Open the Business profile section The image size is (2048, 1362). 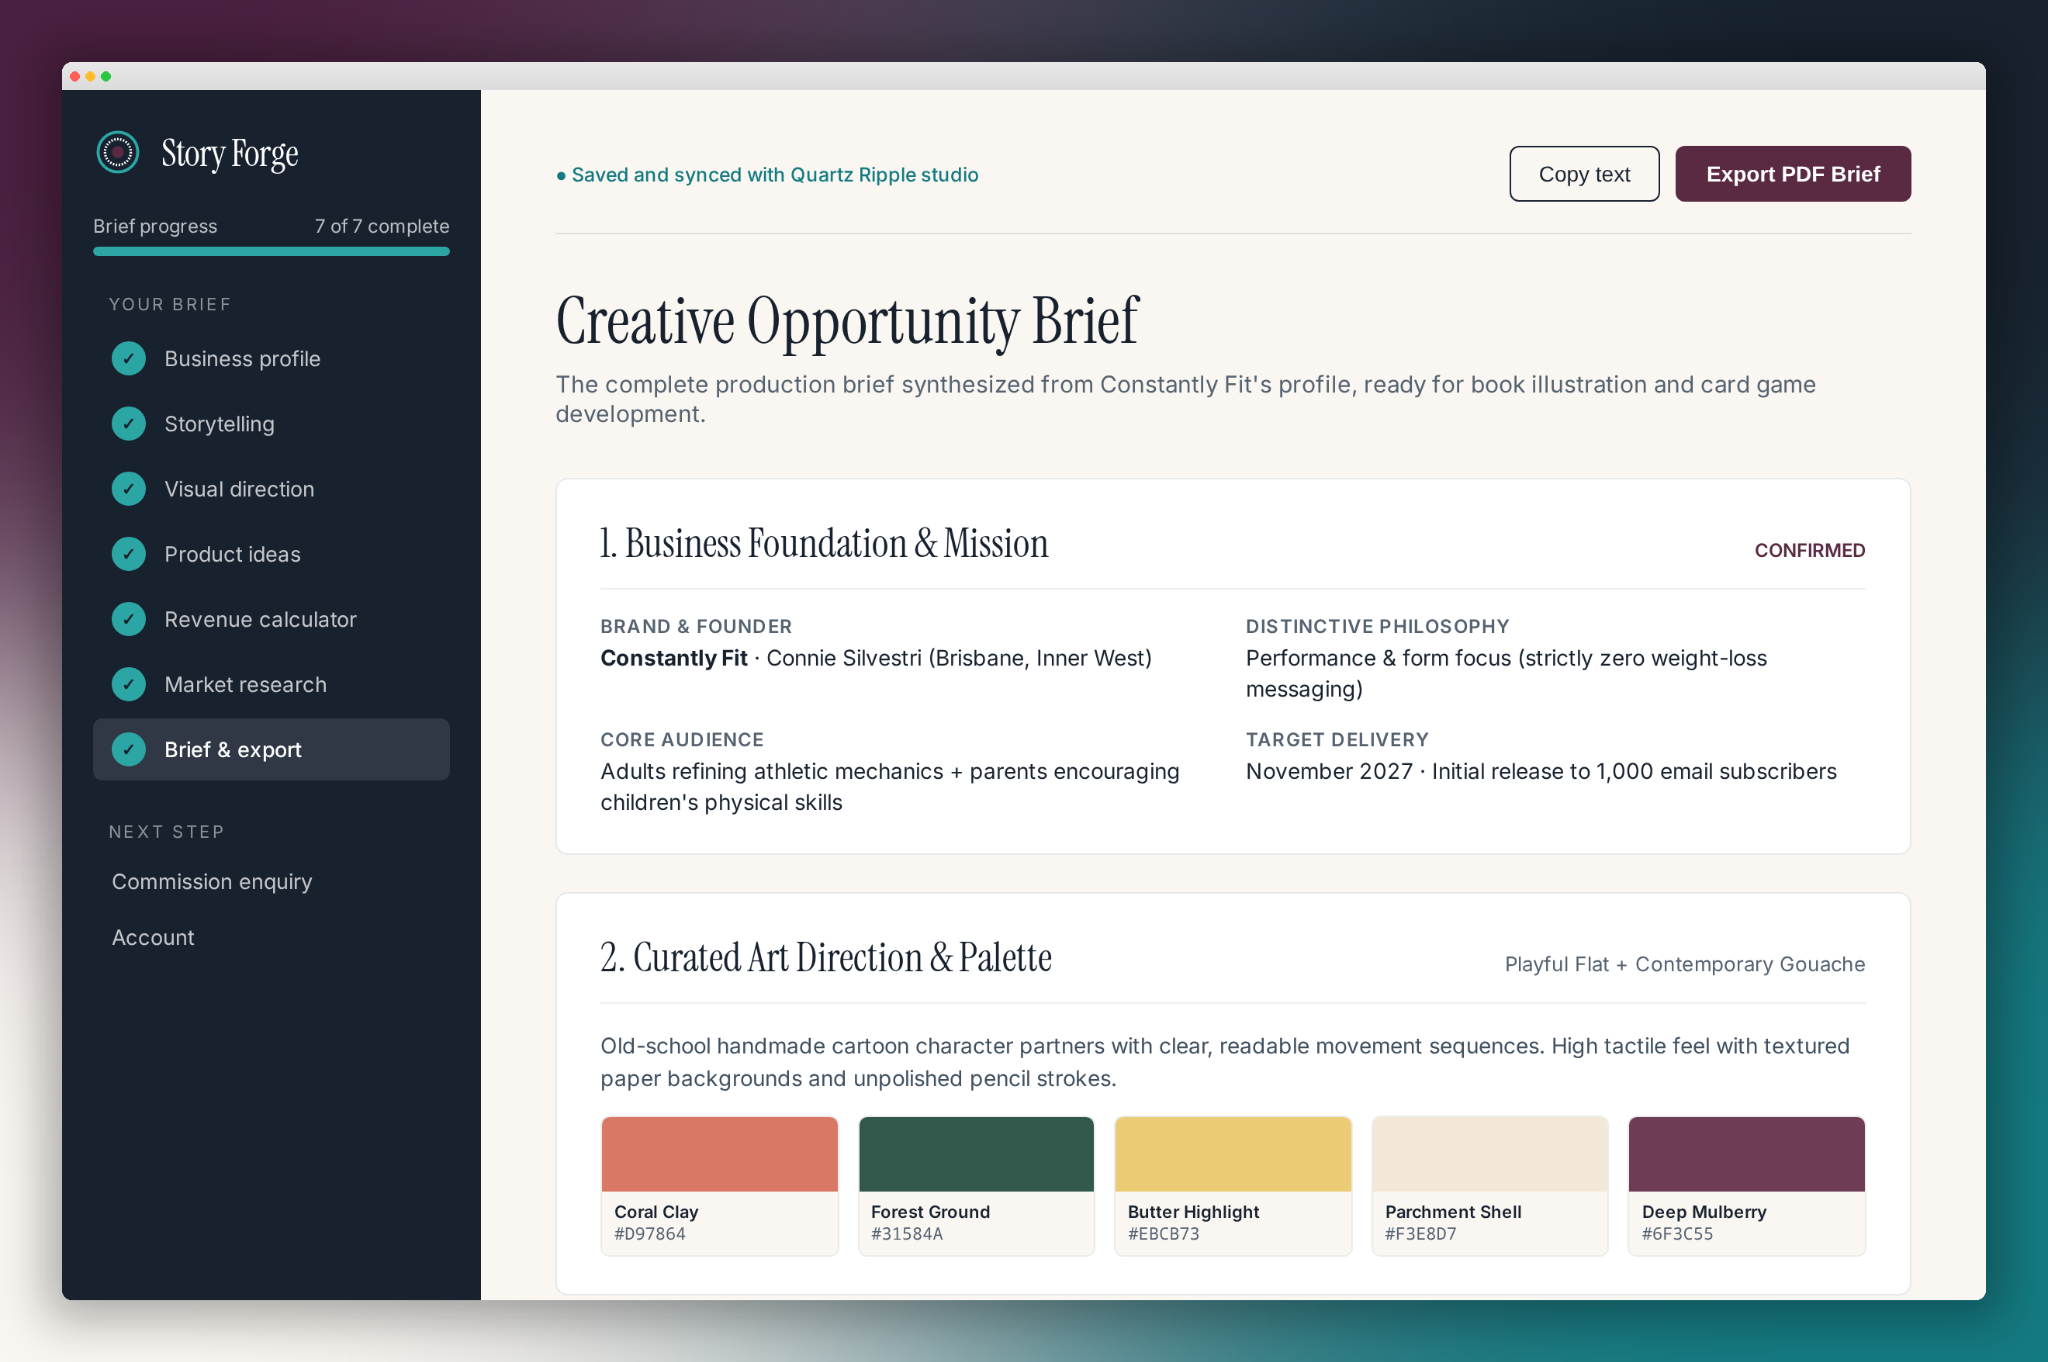pyautogui.click(x=271, y=358)
